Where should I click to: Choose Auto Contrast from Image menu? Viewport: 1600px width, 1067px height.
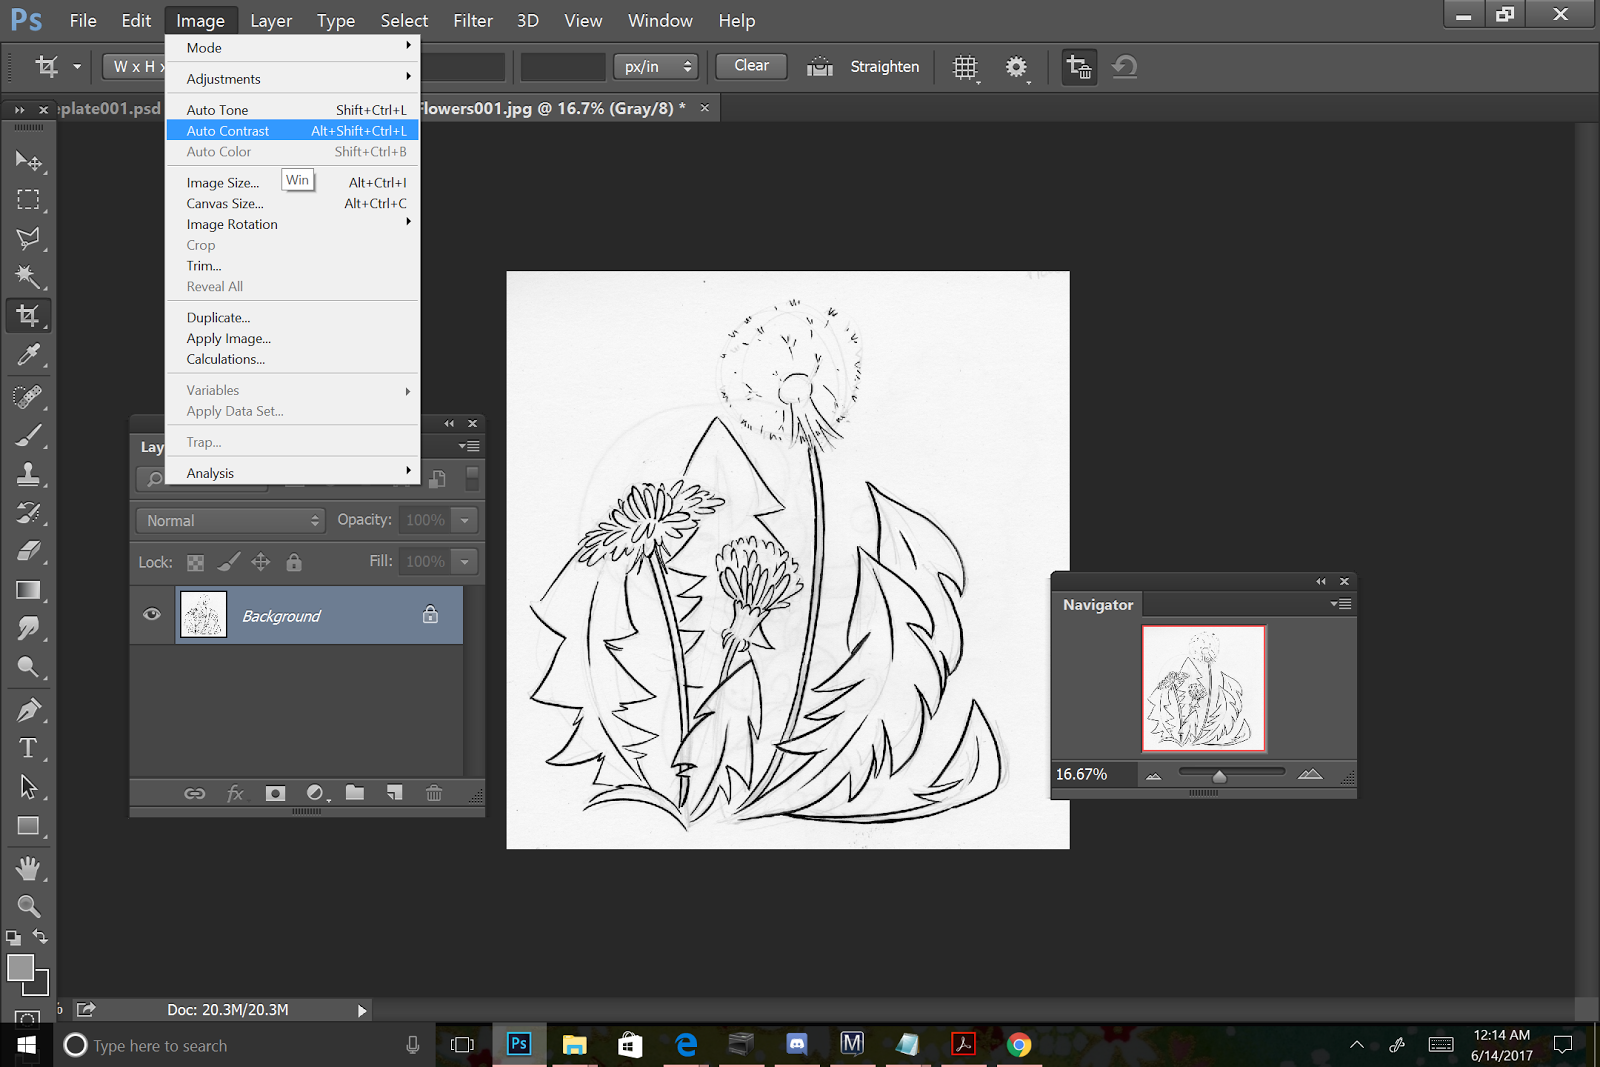228,131
